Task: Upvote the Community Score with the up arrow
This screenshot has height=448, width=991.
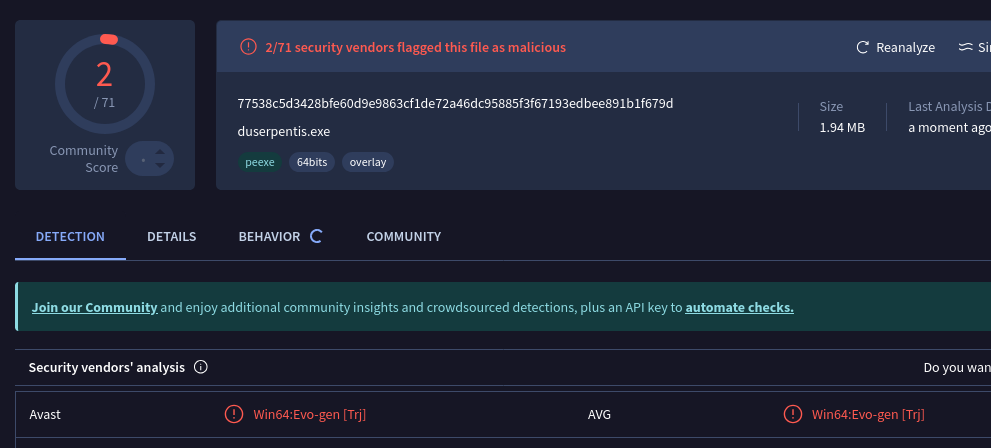Action: click(159, 152)
